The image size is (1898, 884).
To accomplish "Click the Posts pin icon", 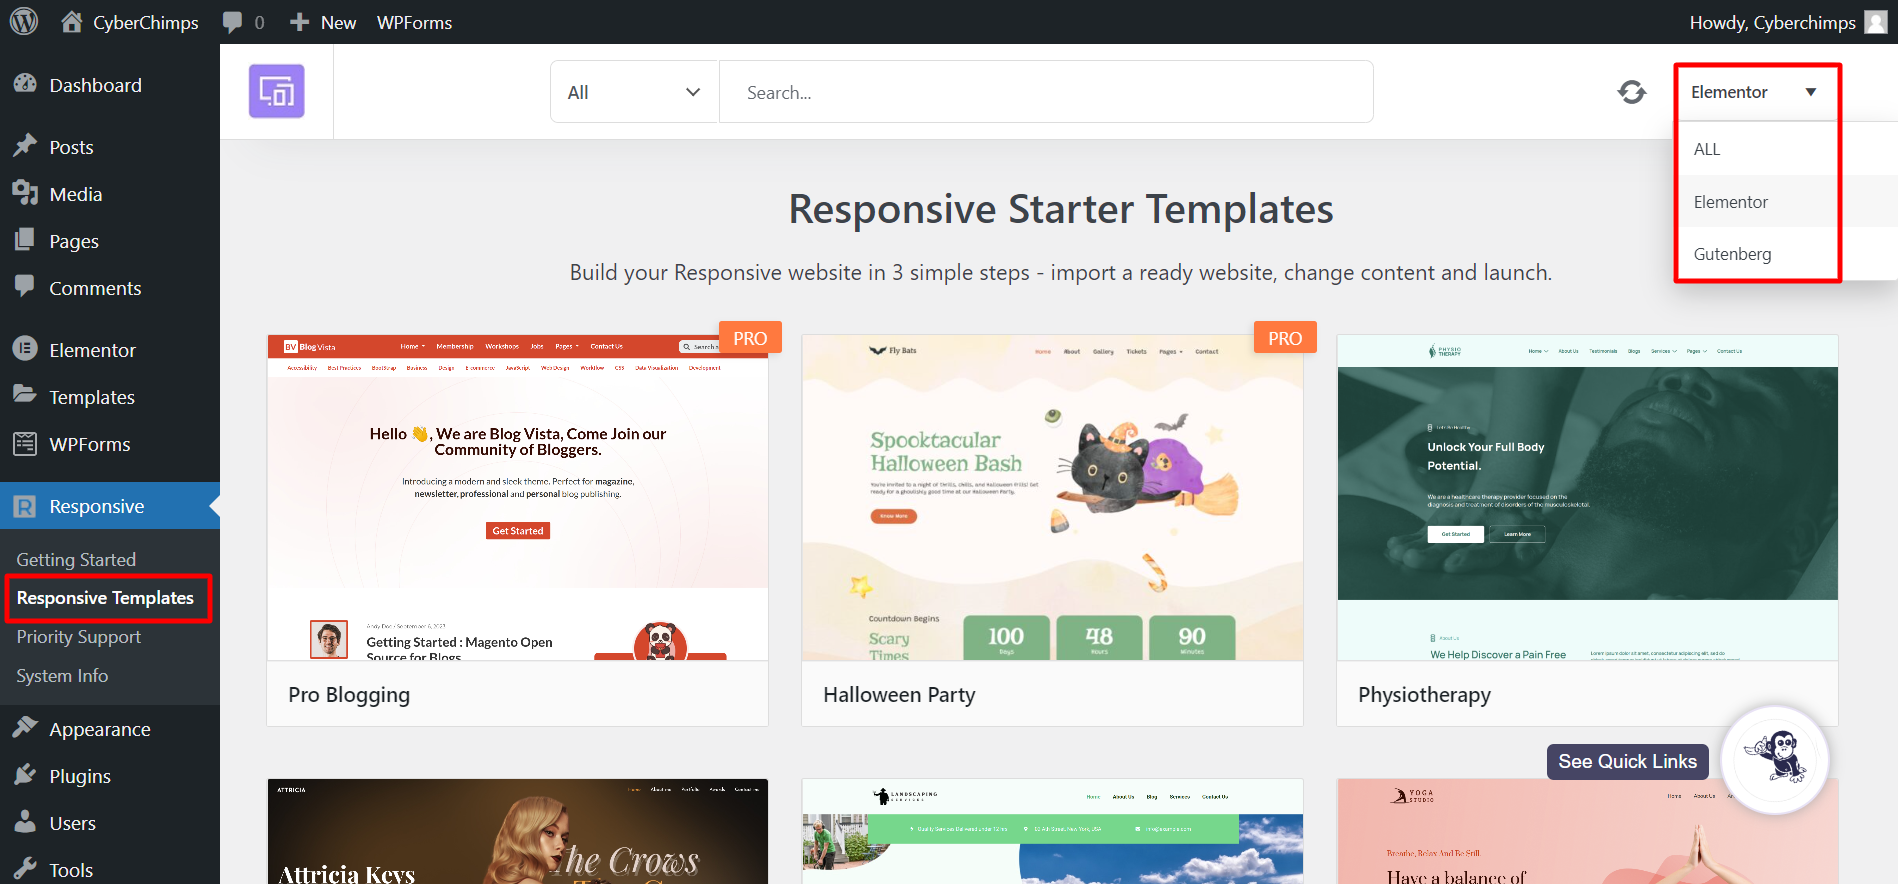I will tap(25, 146).
